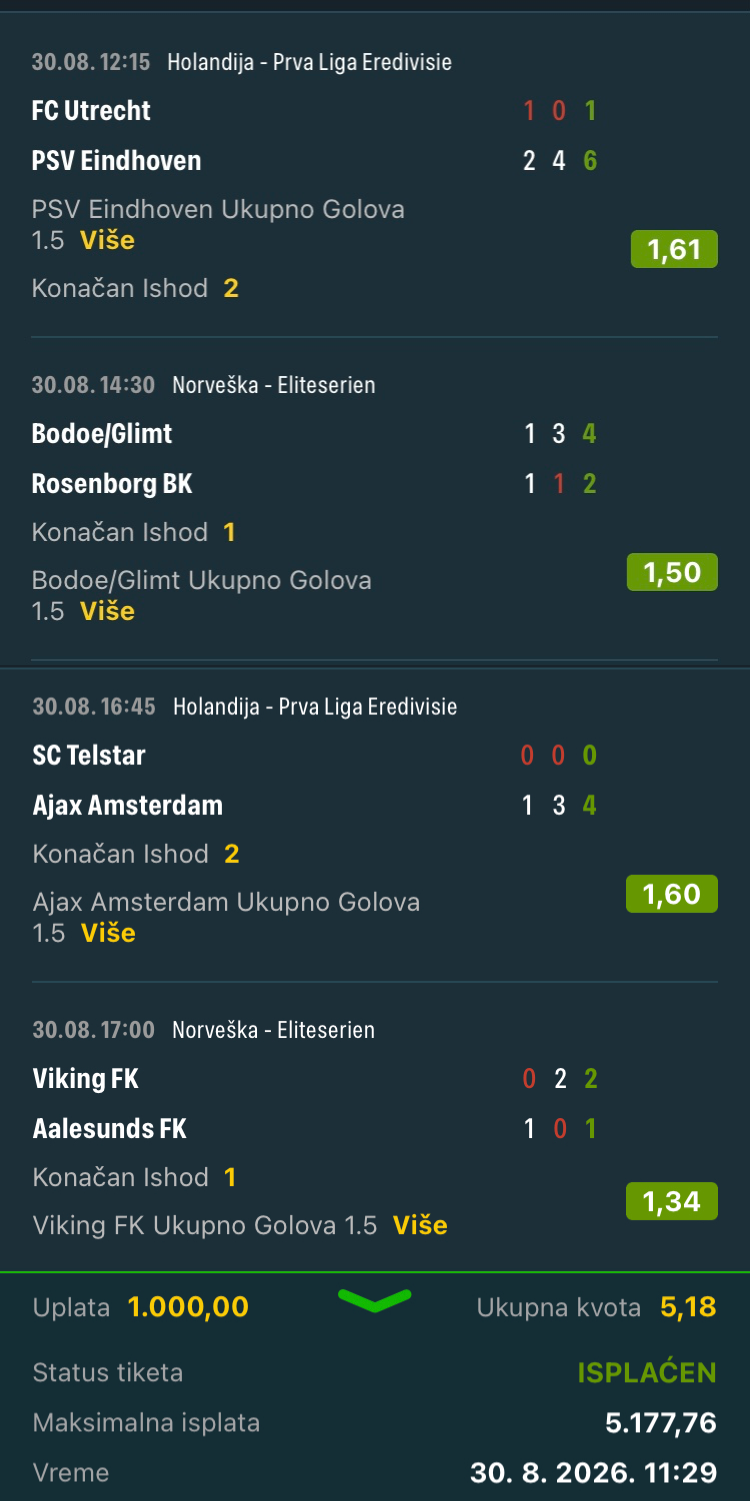Click the 1,60 odds badge
Image resolution: width=750 pixels, height=1501 pixels.
pos(672,894)
